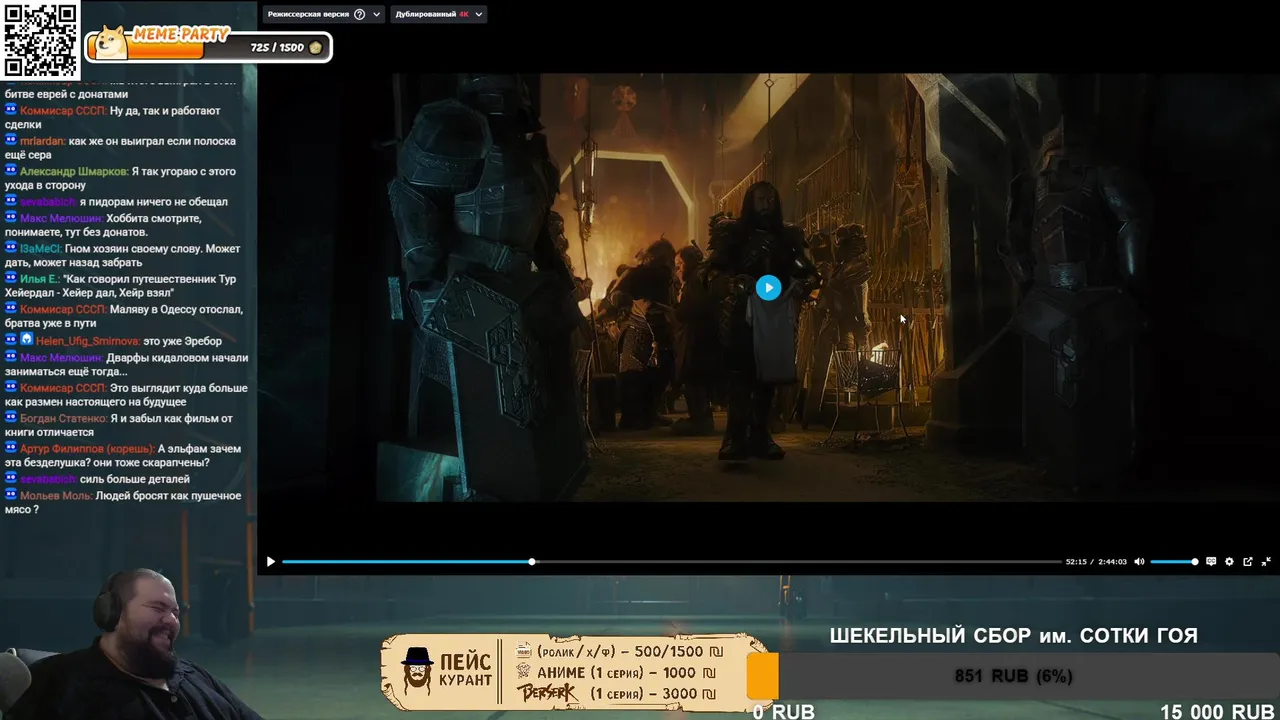This screenshot has width=1280, height=720.
Task: Click the badge icon before Helen_Ufig_Smirnova
Action: [27, 340]
